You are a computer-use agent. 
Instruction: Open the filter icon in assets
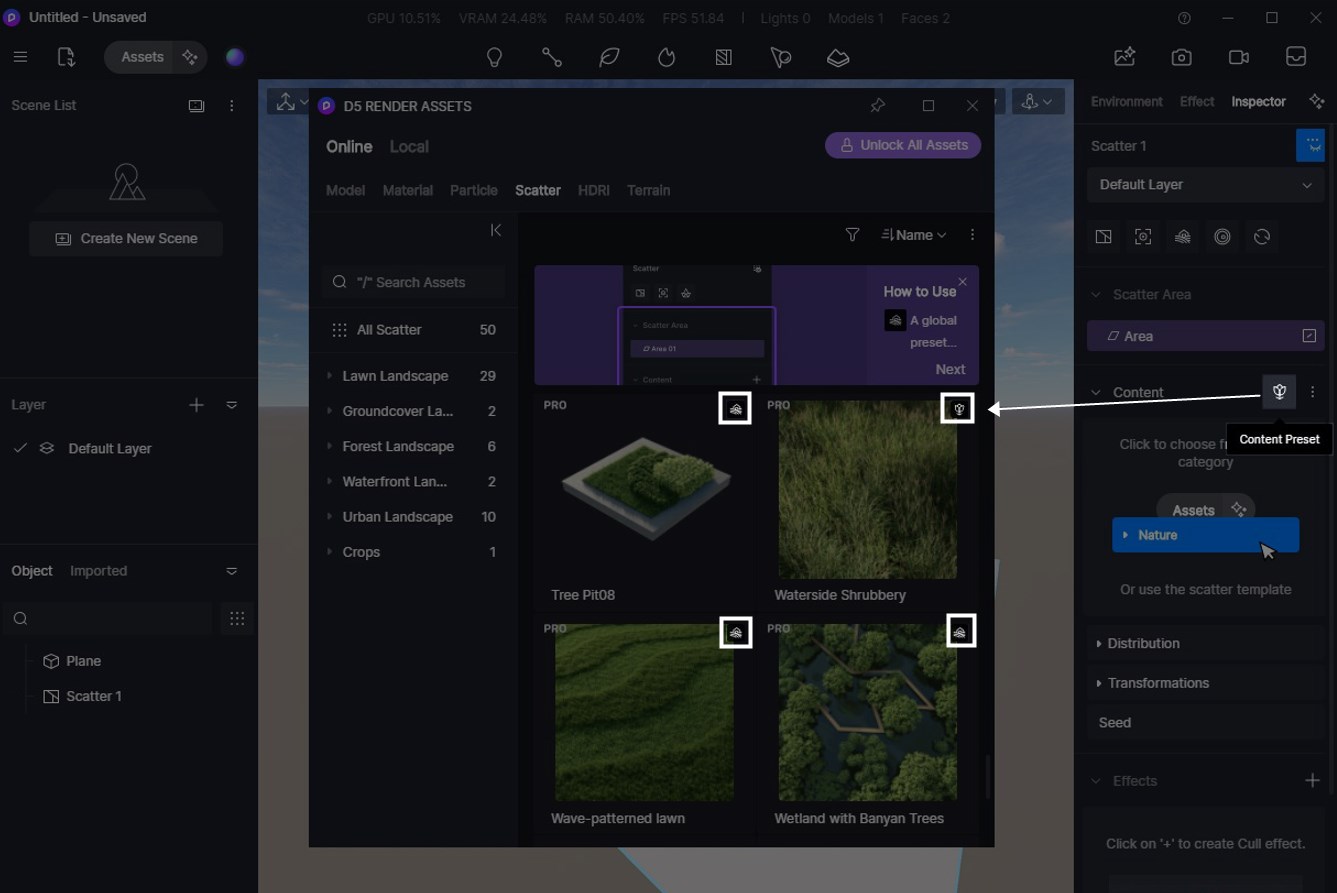coord(852,235)
